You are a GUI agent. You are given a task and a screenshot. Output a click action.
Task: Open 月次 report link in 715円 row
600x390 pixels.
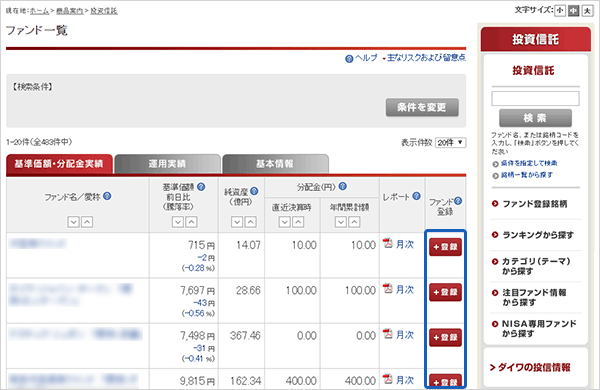[405, 244]
